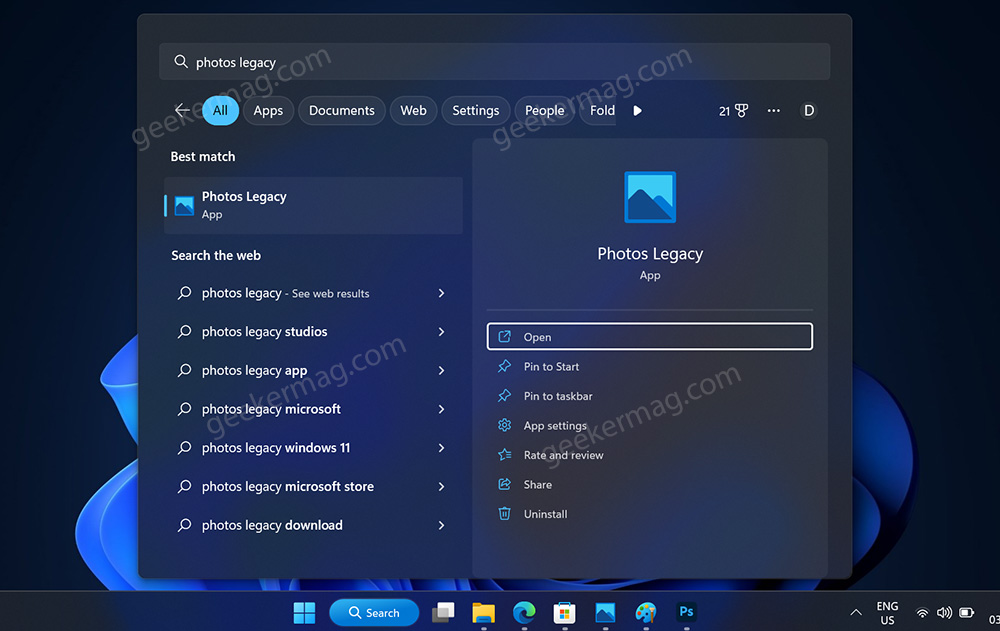Click the taskbar Search button
This screenshot has height=631, width=1000.
[374, 612]
